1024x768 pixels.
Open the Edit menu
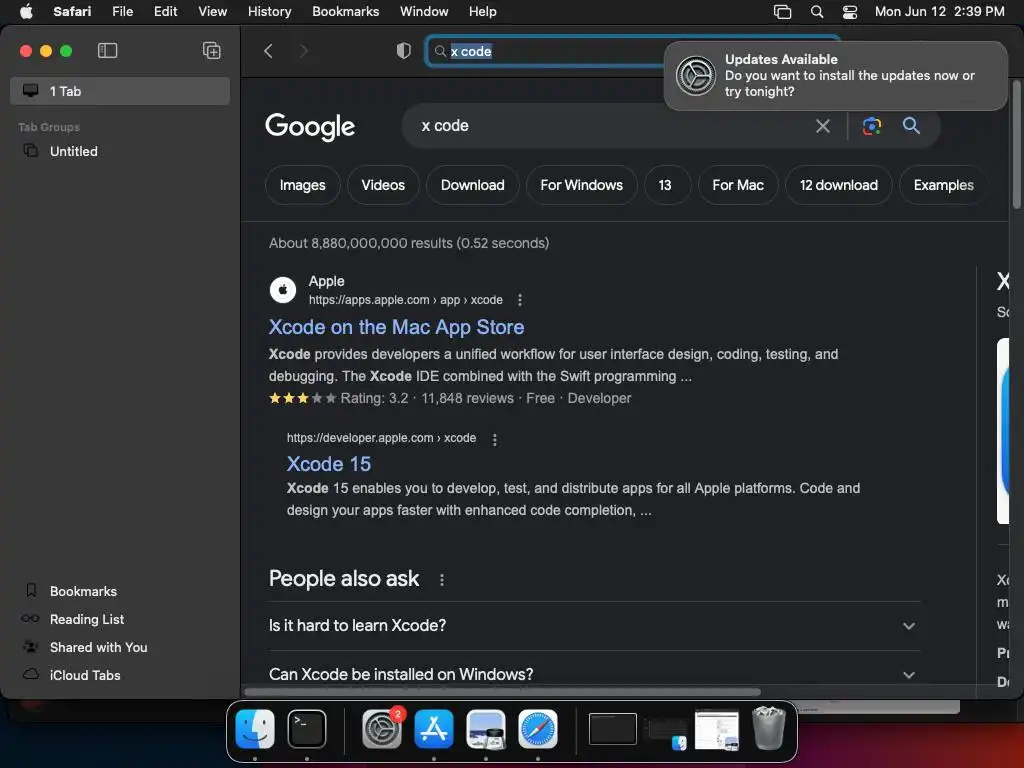coord(165,12)
